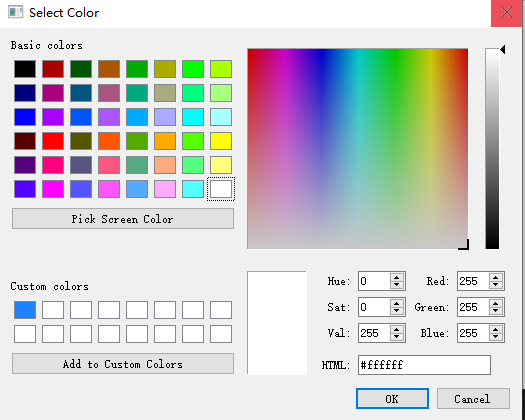
Task: Choose the dark maroon swatch in fourth row
Action: point(25,141)
